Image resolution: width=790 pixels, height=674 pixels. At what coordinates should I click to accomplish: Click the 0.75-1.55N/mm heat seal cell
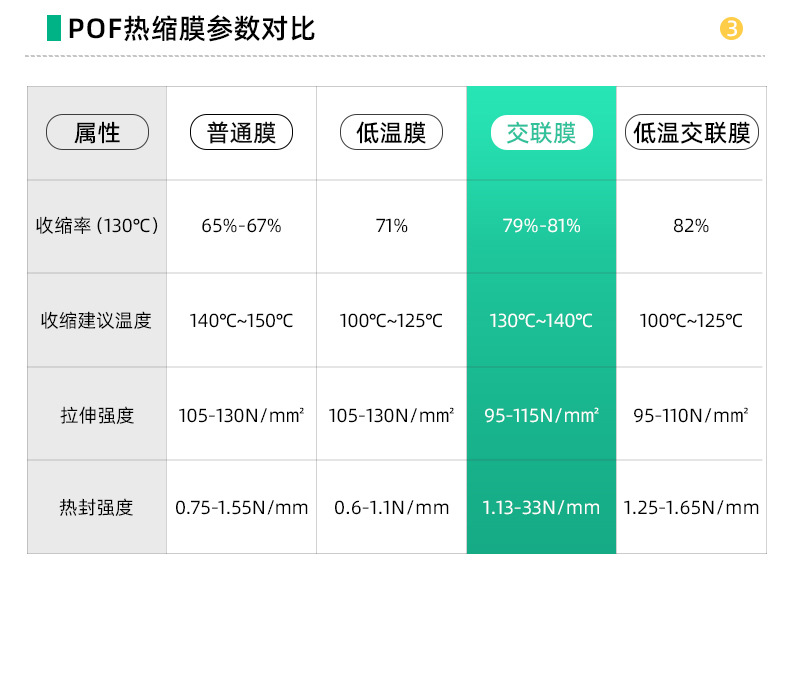click(x=241, y=508)
